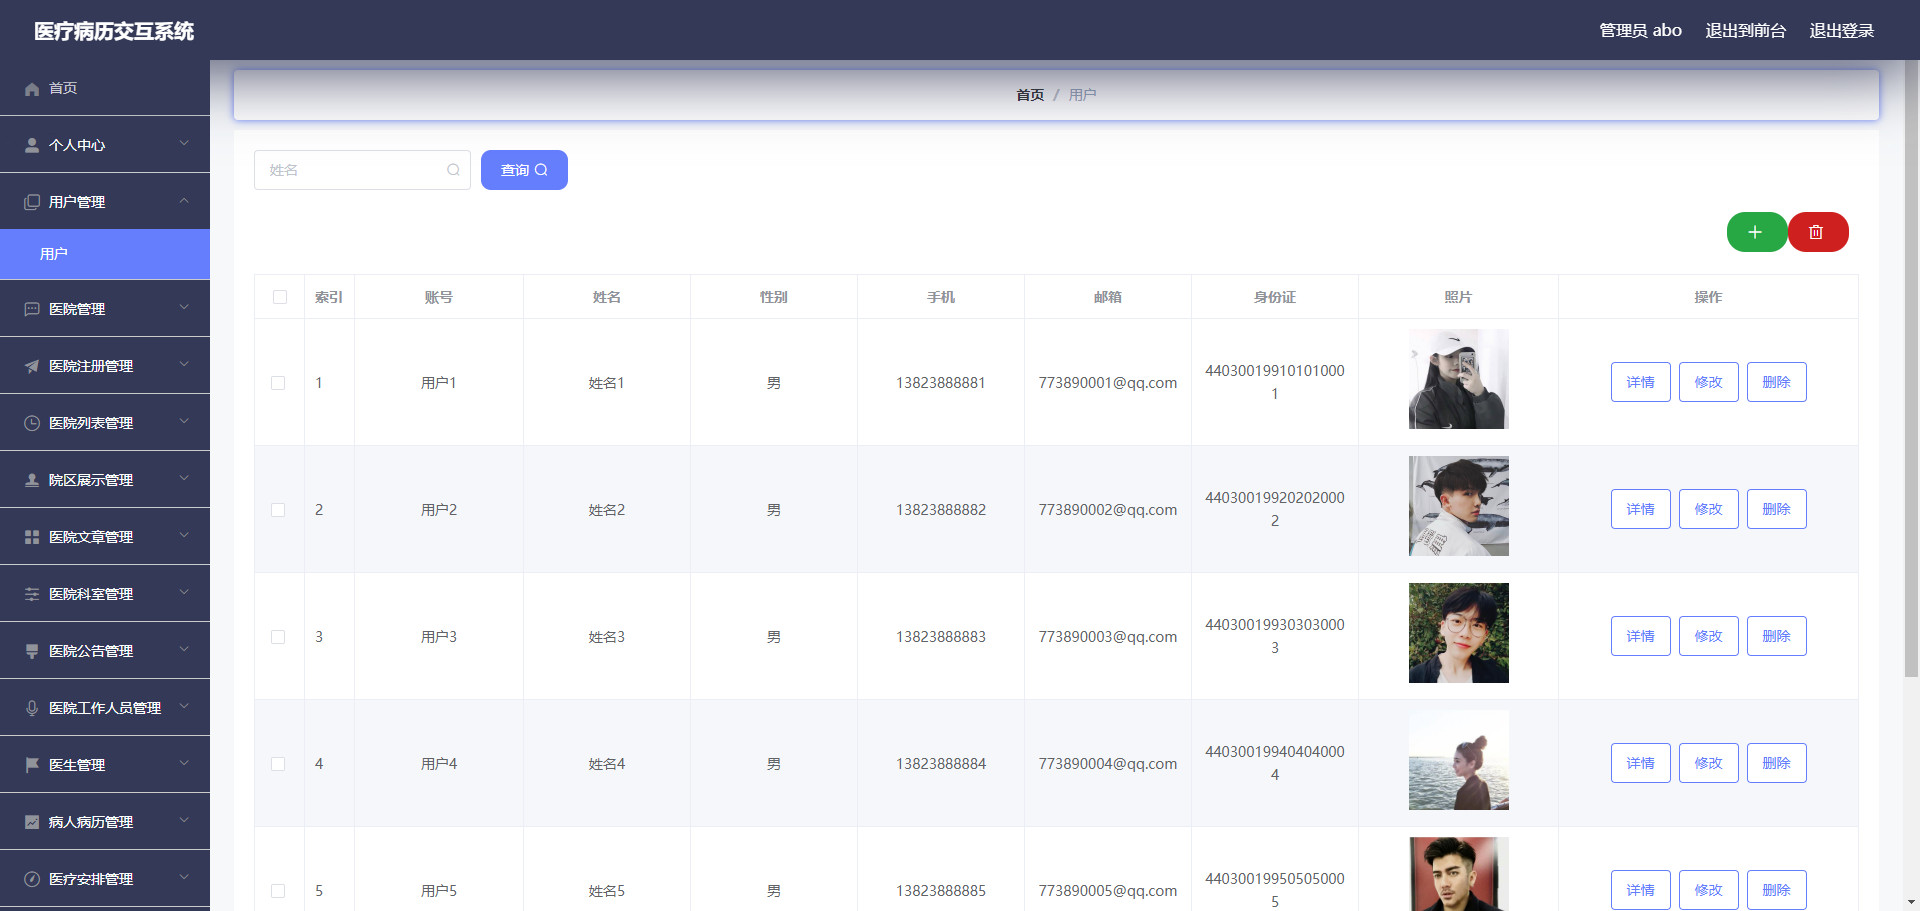Click the compass icon for 医疗安排管理
Image resolution: width=1920 pixels, height=911 pixels.
32,880
